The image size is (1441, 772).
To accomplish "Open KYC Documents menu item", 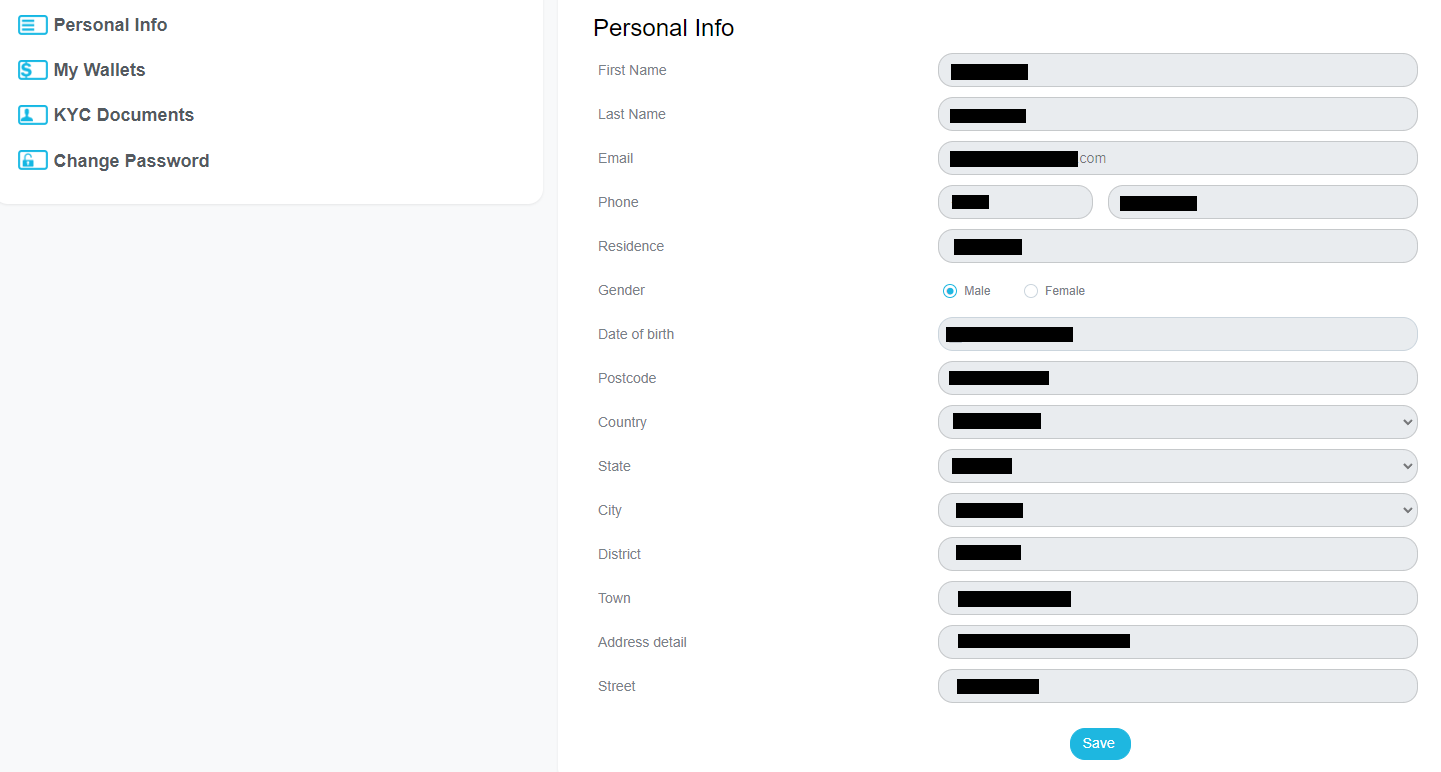I will click(x=124, y=115).
